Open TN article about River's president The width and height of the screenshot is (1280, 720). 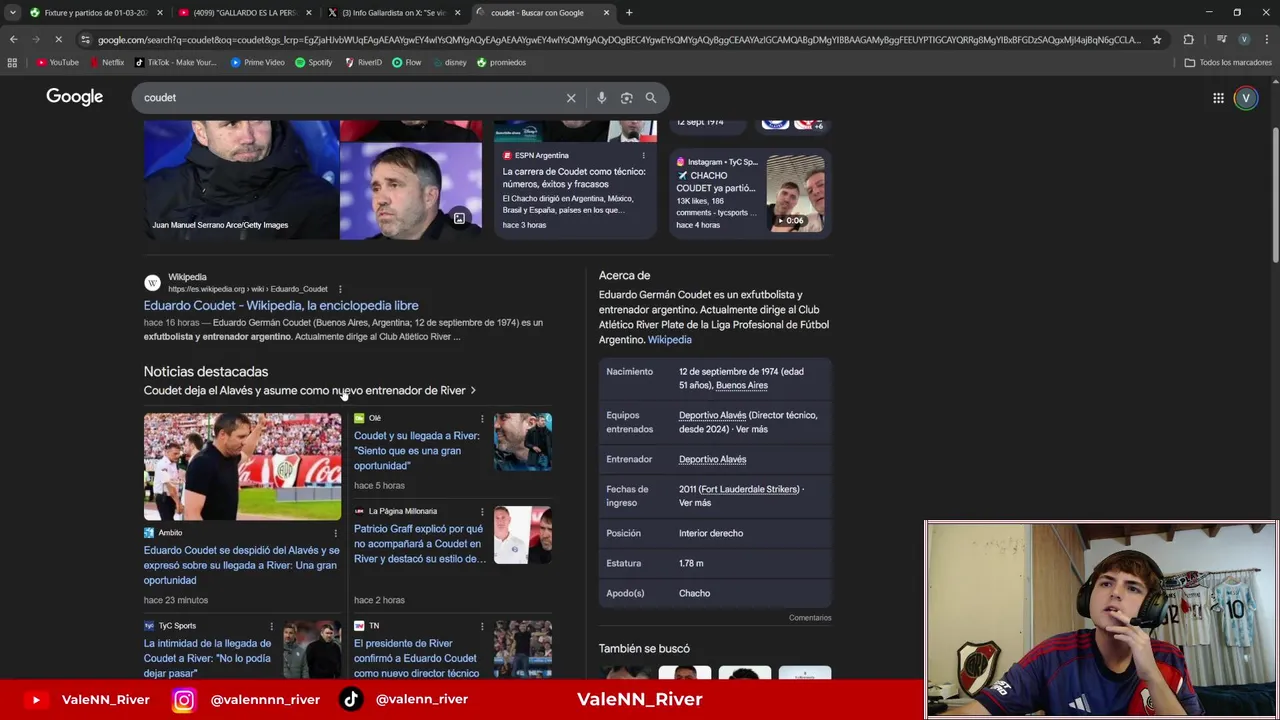(x=415, y=658)
